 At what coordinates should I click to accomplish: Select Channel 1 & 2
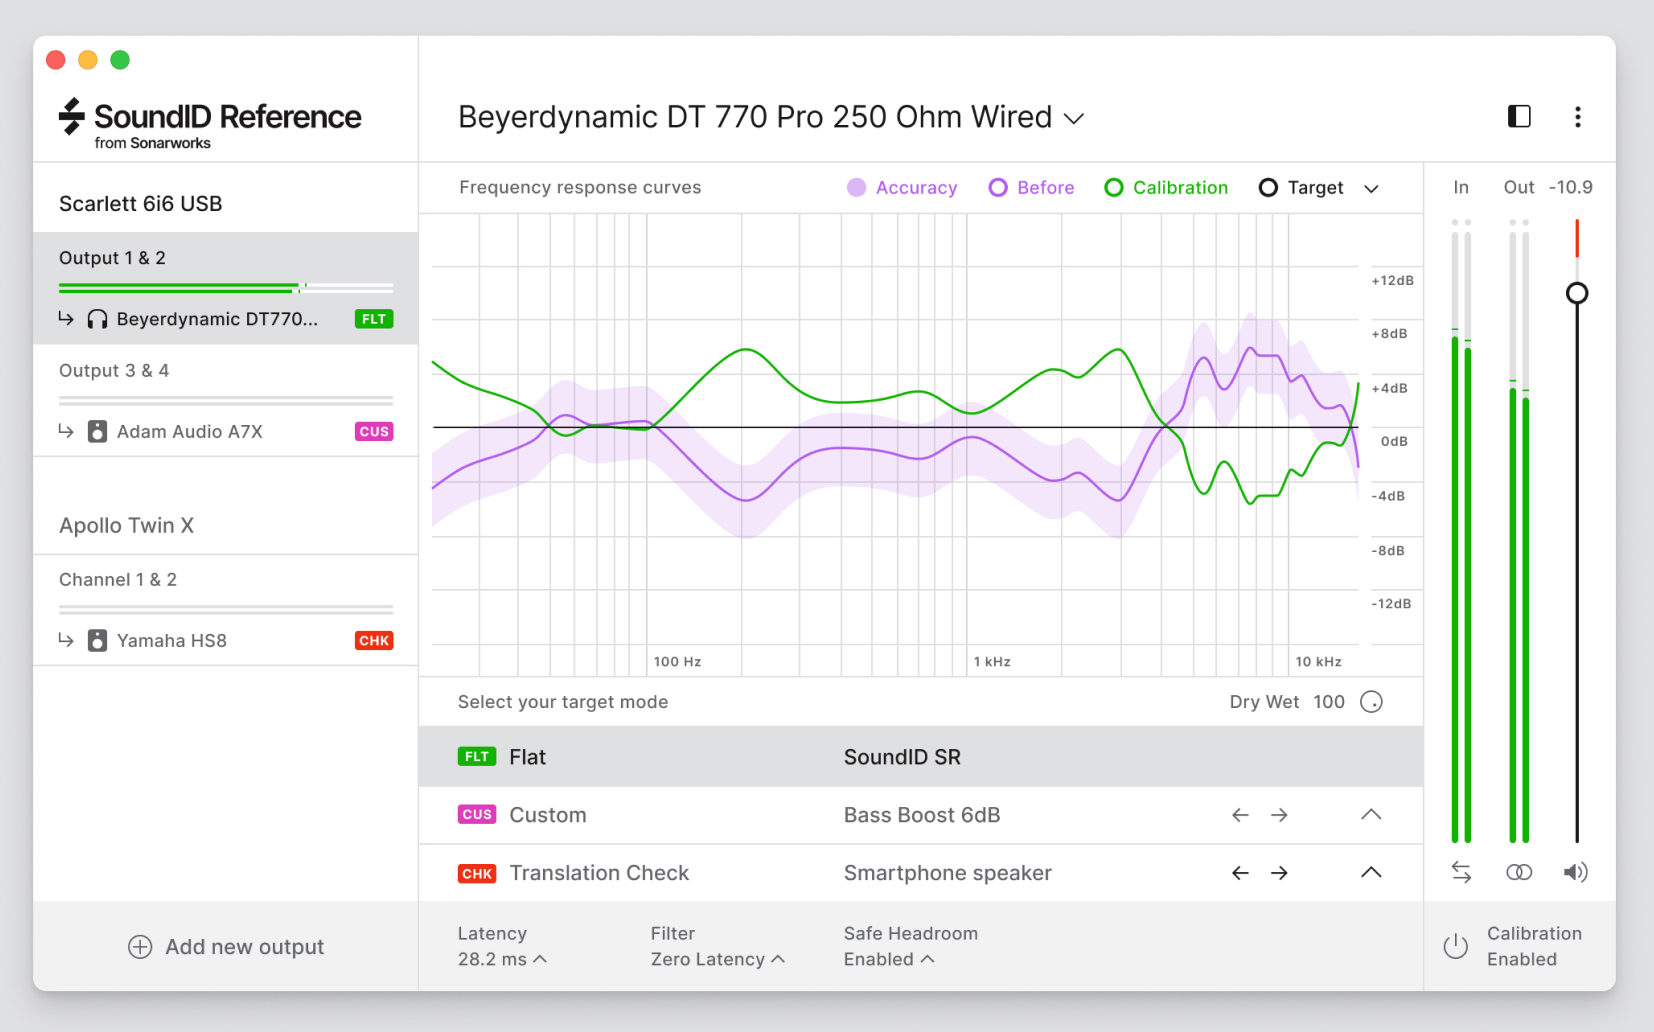[x=118, y=580]
